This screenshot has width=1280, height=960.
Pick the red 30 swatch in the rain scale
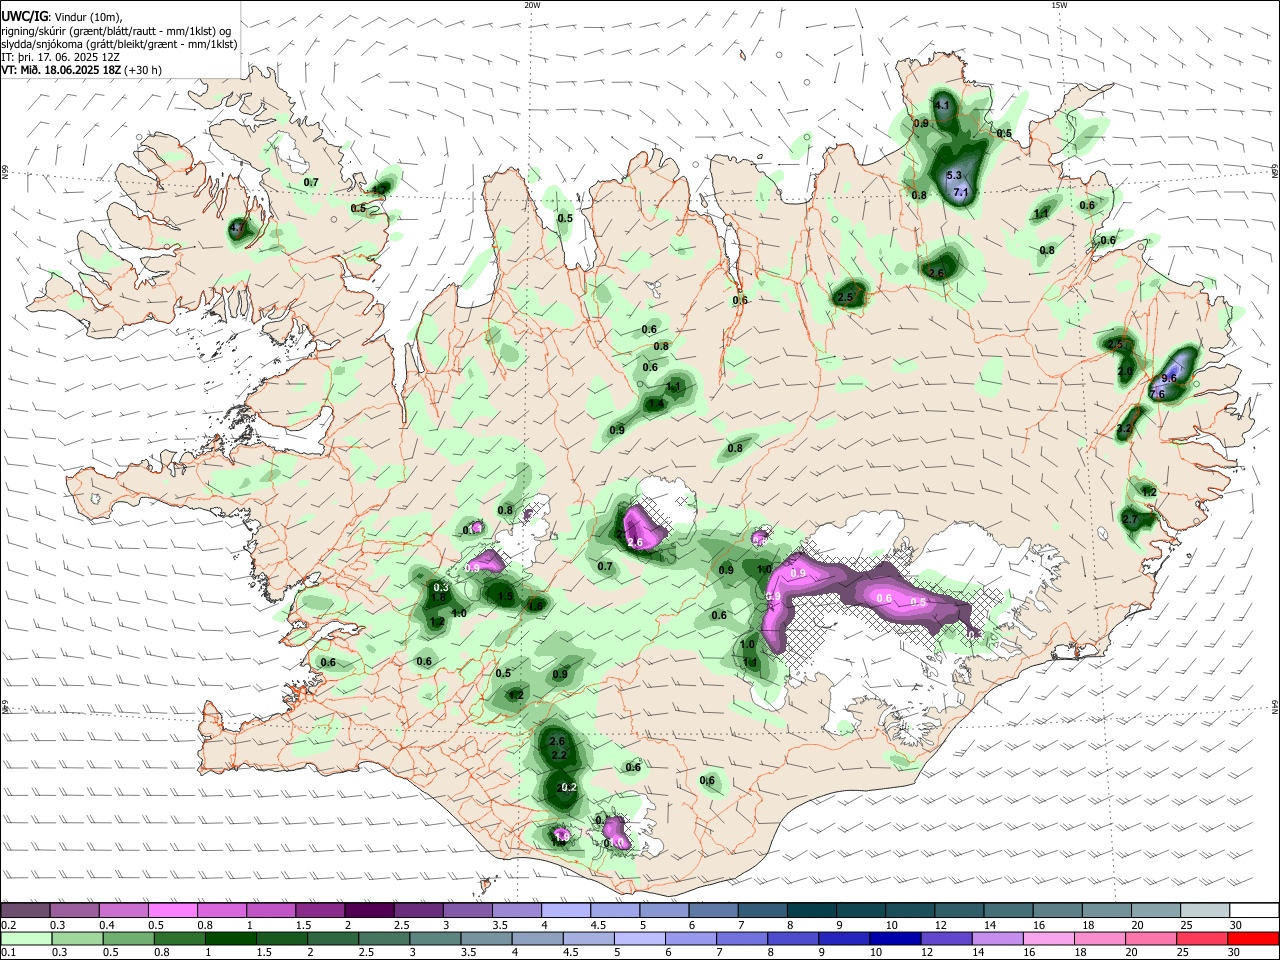click(1253, 938)
